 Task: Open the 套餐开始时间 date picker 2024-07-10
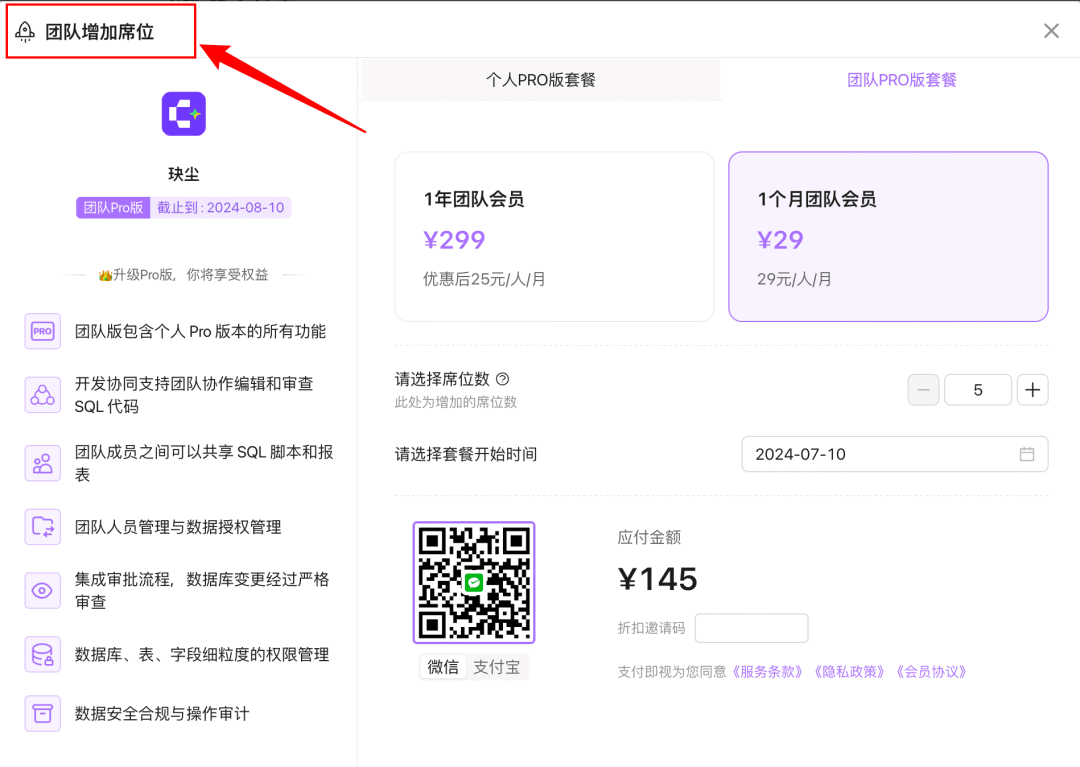(x=895, y=454)
